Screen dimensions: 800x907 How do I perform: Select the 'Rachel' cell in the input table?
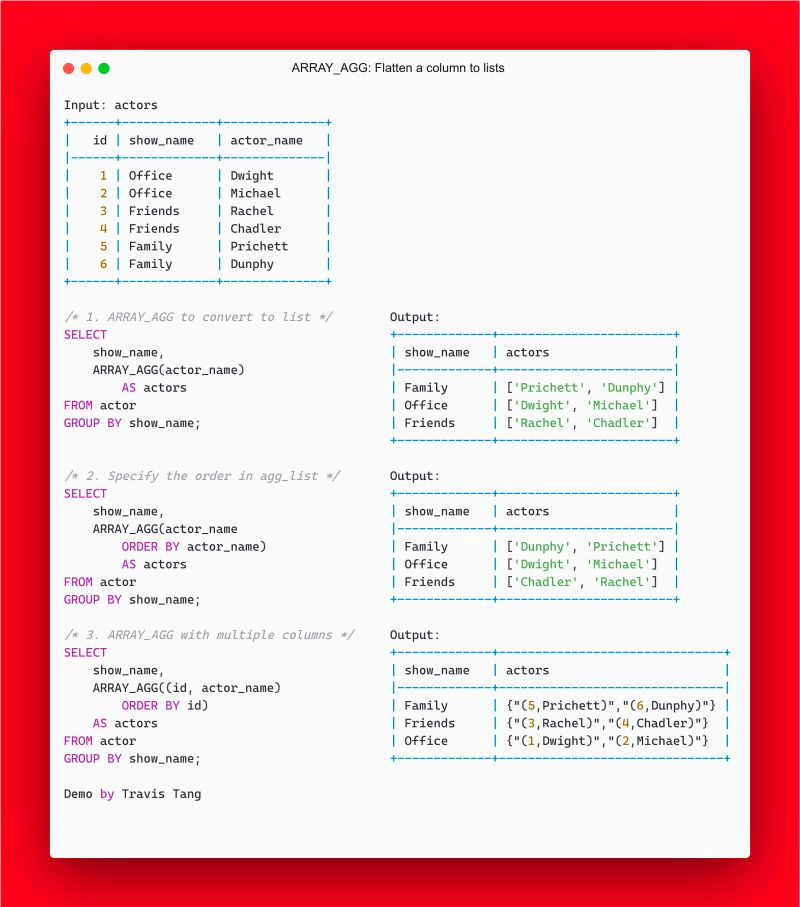(252, 211)
